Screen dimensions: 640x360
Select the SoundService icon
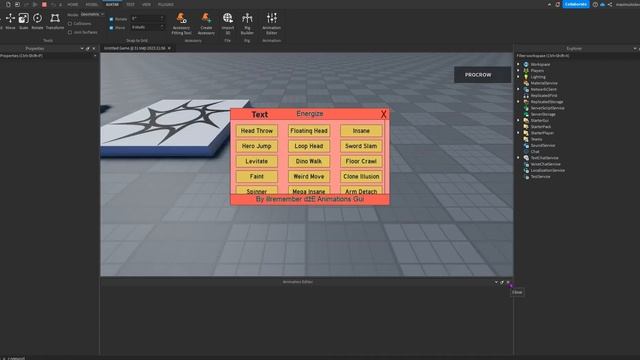coord(526,145)
